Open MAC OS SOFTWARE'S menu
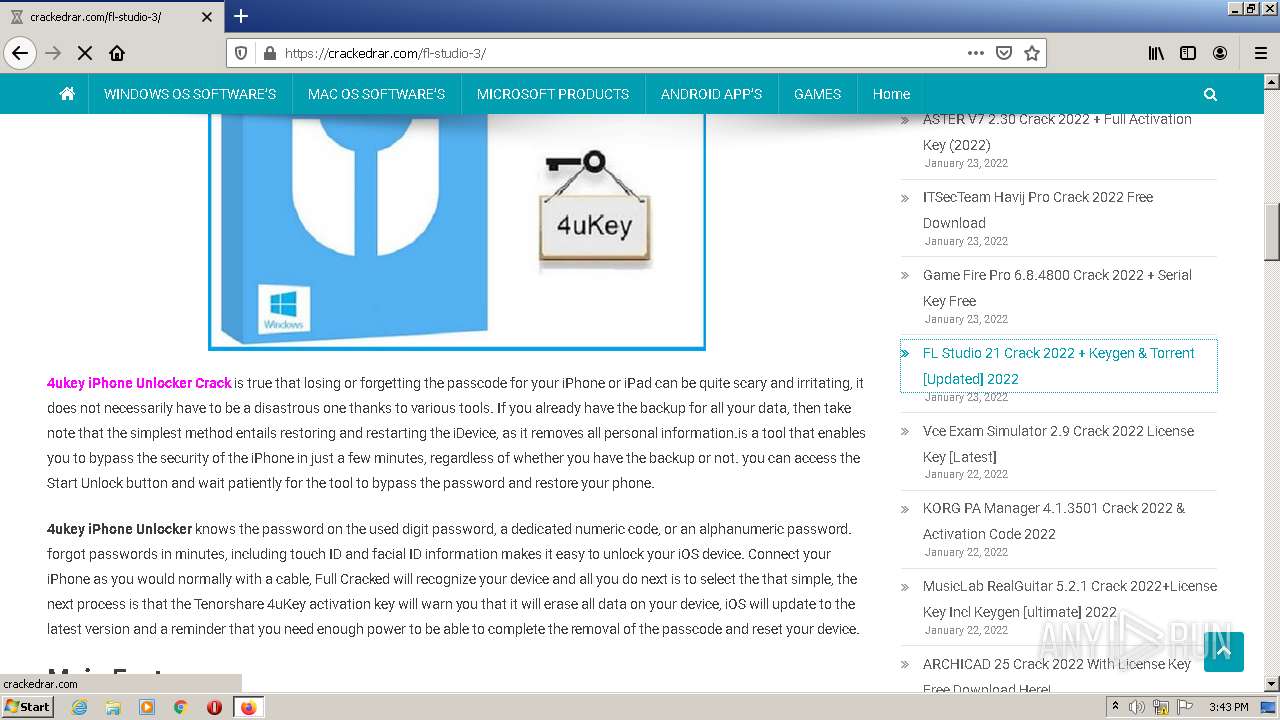This screenshot has width=1280, height=720. pos(376,94)
